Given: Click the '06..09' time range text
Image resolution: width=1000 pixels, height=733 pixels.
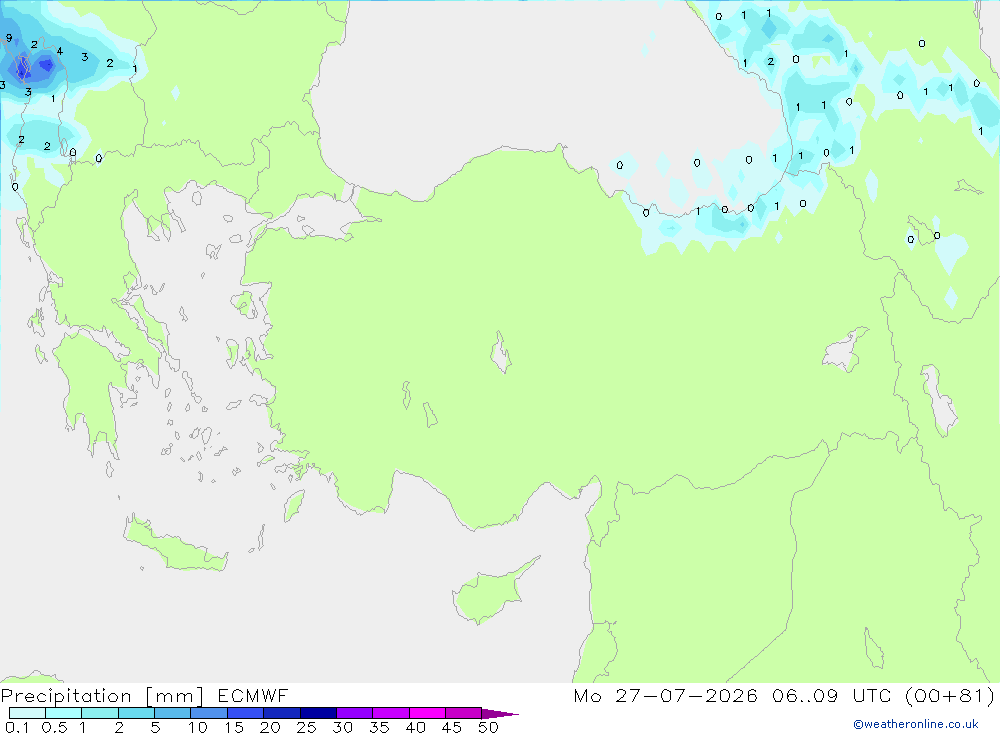Looking at the screenshot, I should pos(805,695).
